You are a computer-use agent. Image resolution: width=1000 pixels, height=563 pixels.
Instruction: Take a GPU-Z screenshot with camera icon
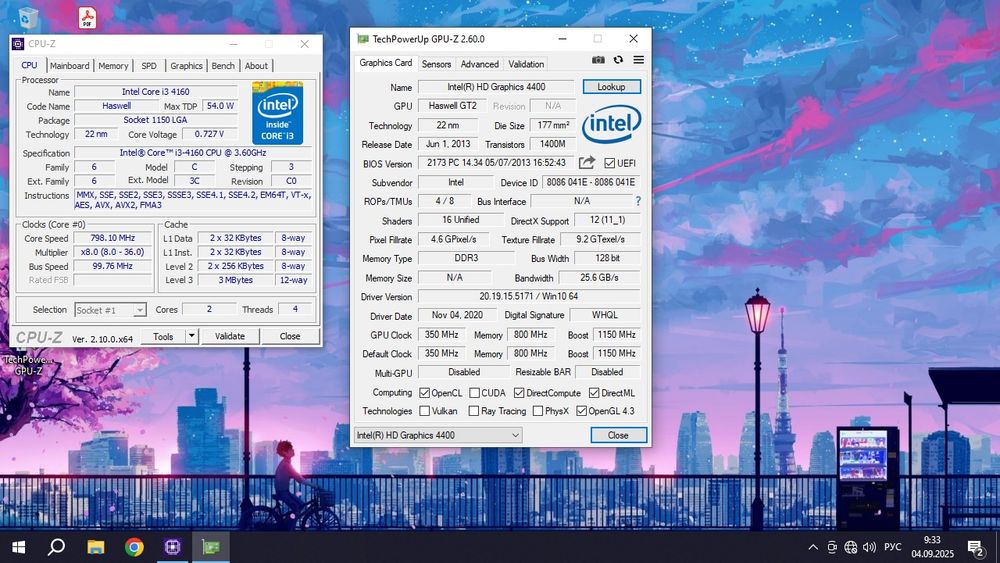pos(598,59)
